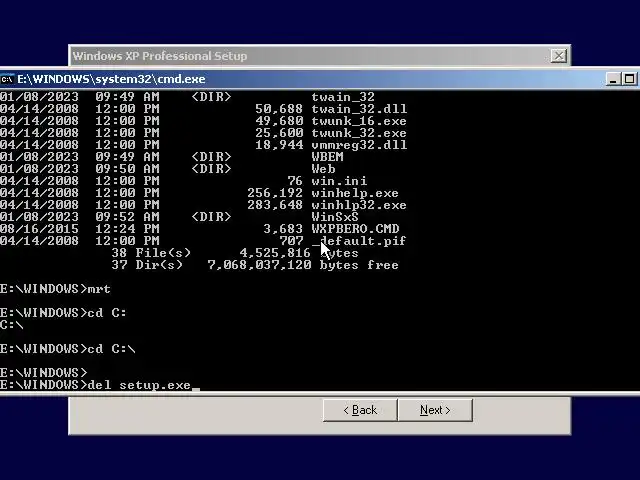Viewport: 640px width, 480px height.
Task: Click the 'del setup.exe' command text
Action: coord(139,385)
